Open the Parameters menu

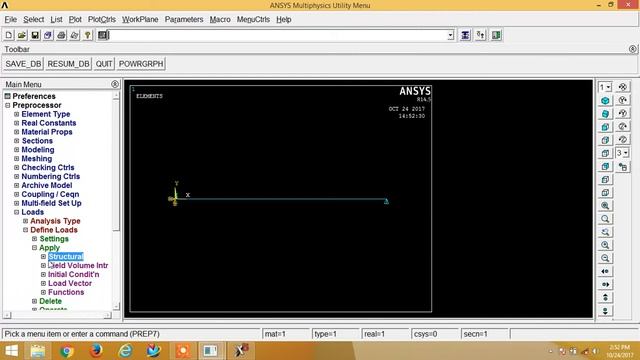[184, 19]
